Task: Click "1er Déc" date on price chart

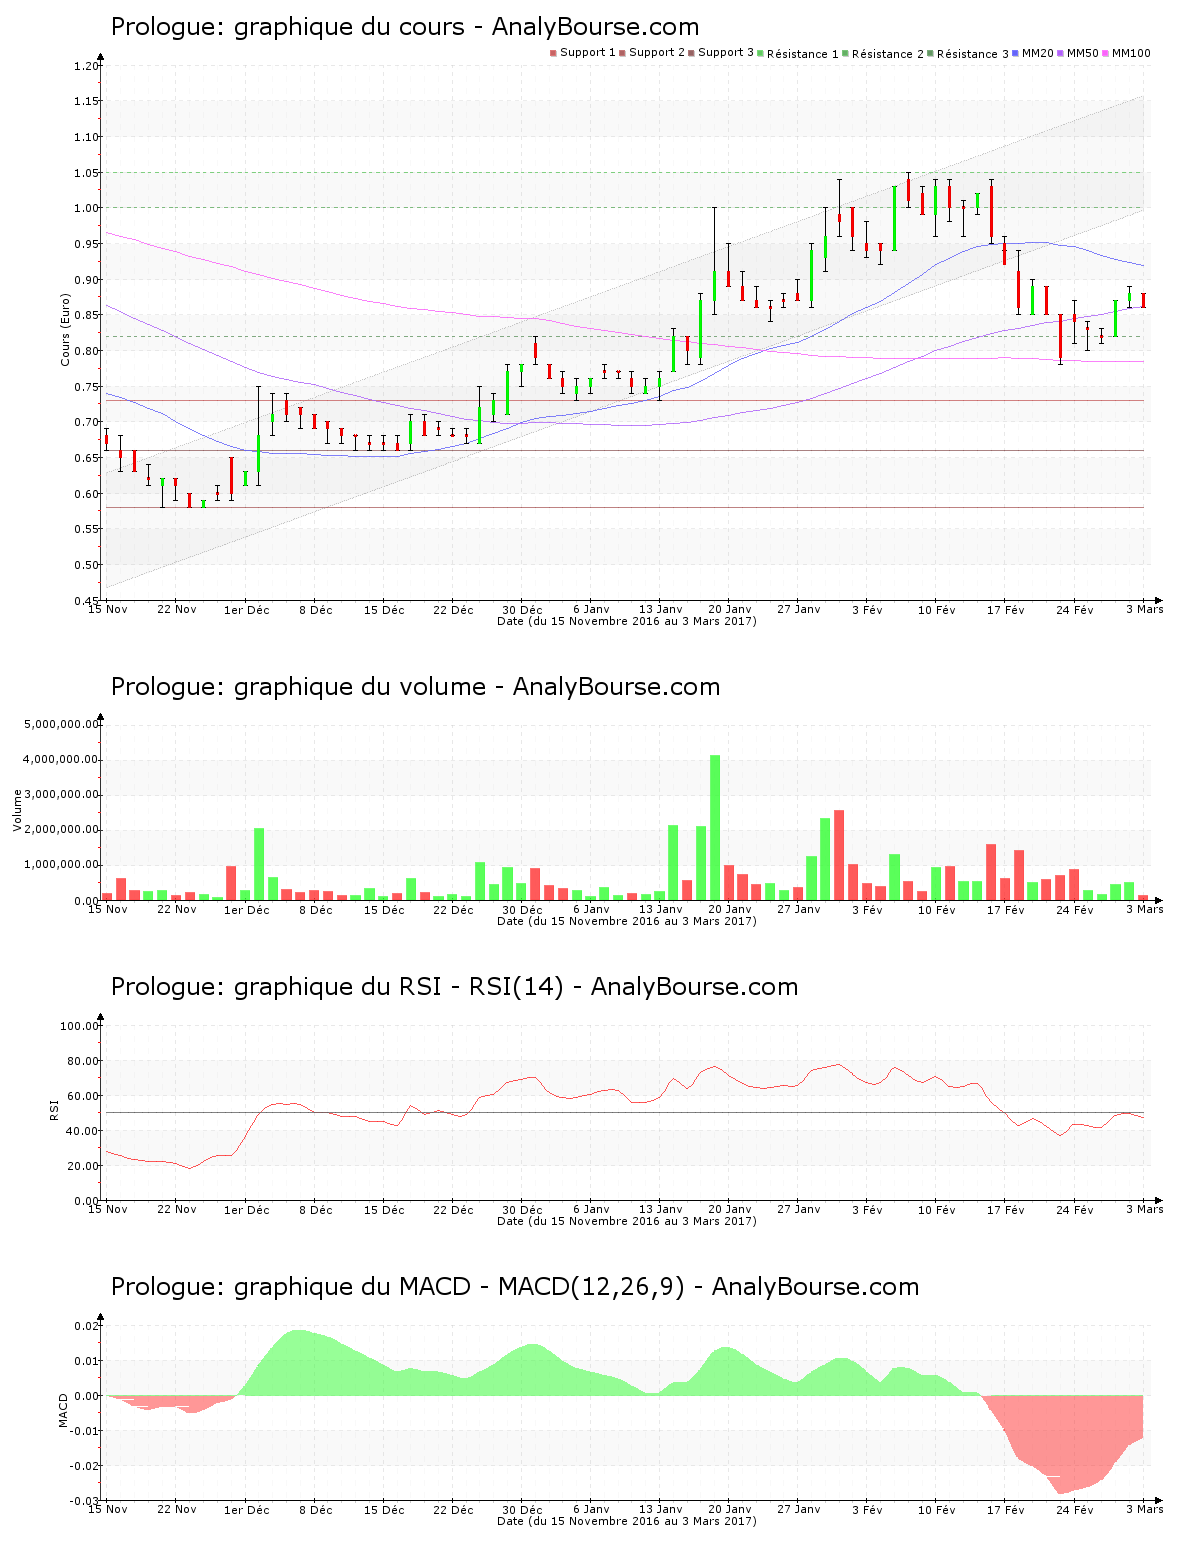Action: [246, 610]
